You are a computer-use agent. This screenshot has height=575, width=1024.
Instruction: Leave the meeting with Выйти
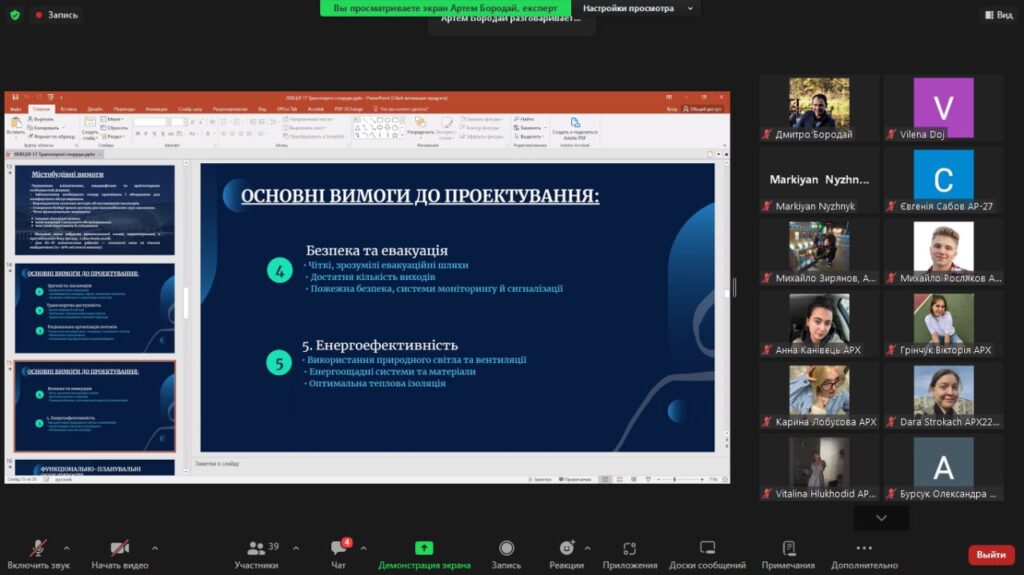point(990,555)
